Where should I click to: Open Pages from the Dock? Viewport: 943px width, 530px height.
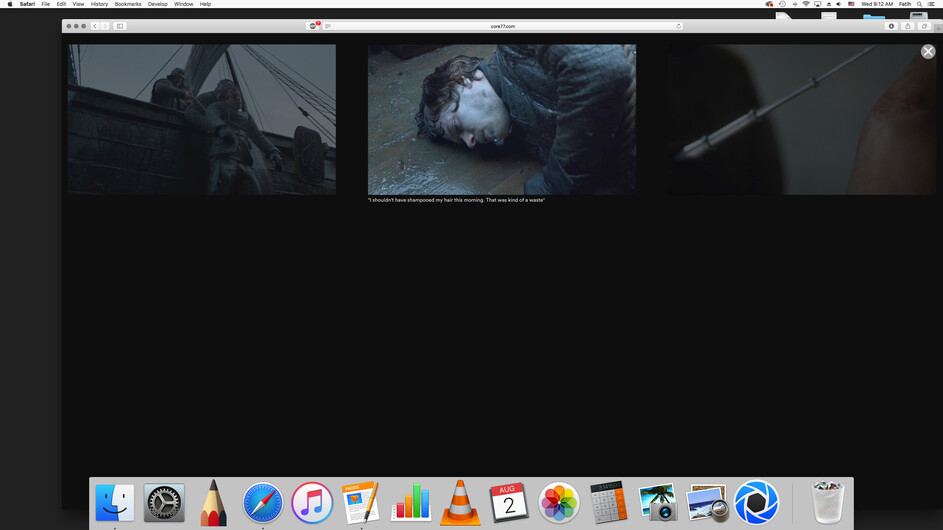[x=361, y=502]
